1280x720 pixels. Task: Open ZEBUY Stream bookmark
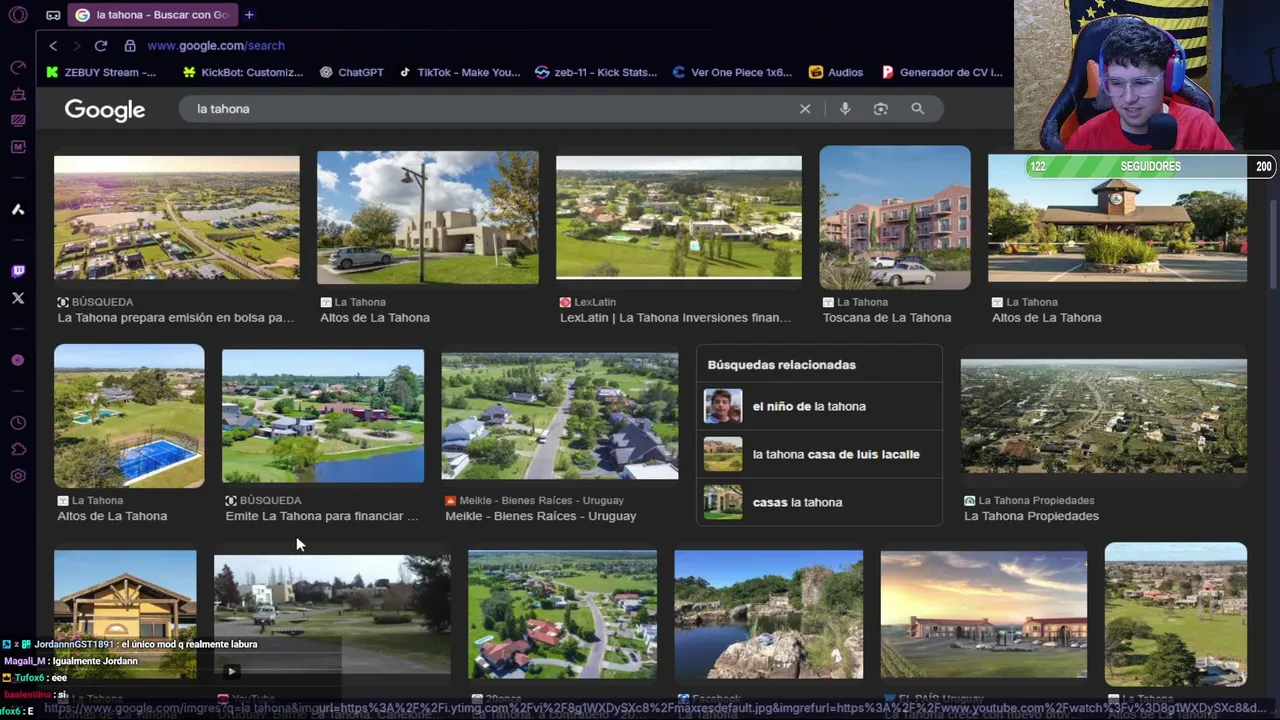click(101, 72)
